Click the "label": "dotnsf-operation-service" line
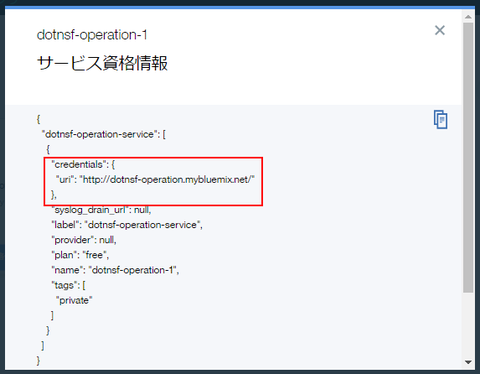The image size is (480, 374). pos(127,225)
